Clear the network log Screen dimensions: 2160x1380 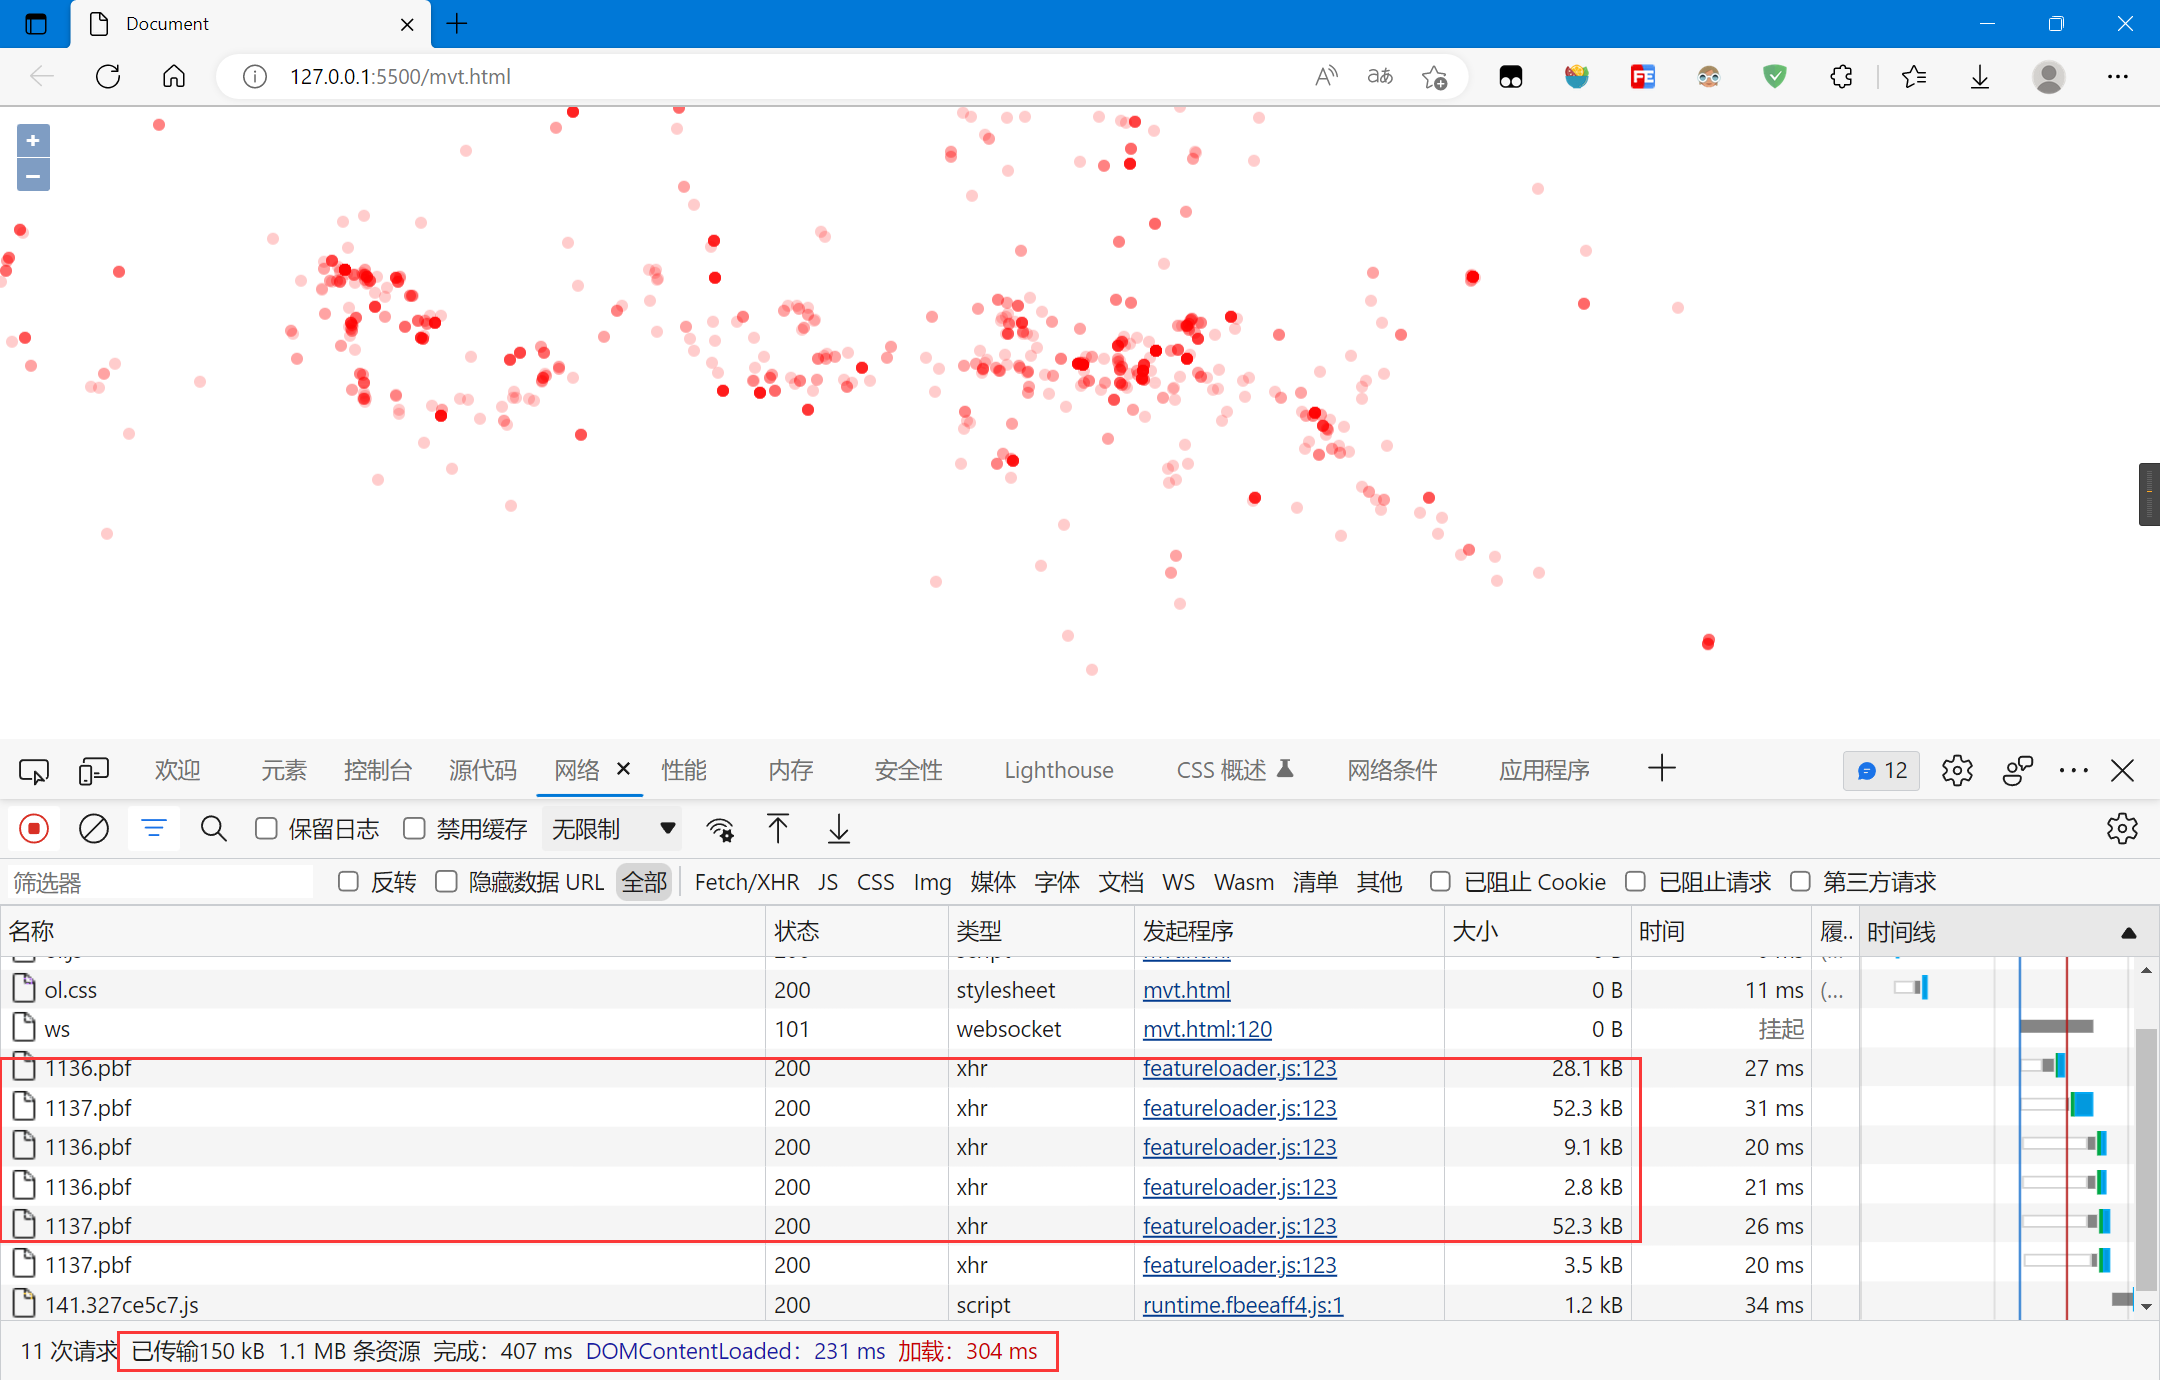tap(94, 829)
